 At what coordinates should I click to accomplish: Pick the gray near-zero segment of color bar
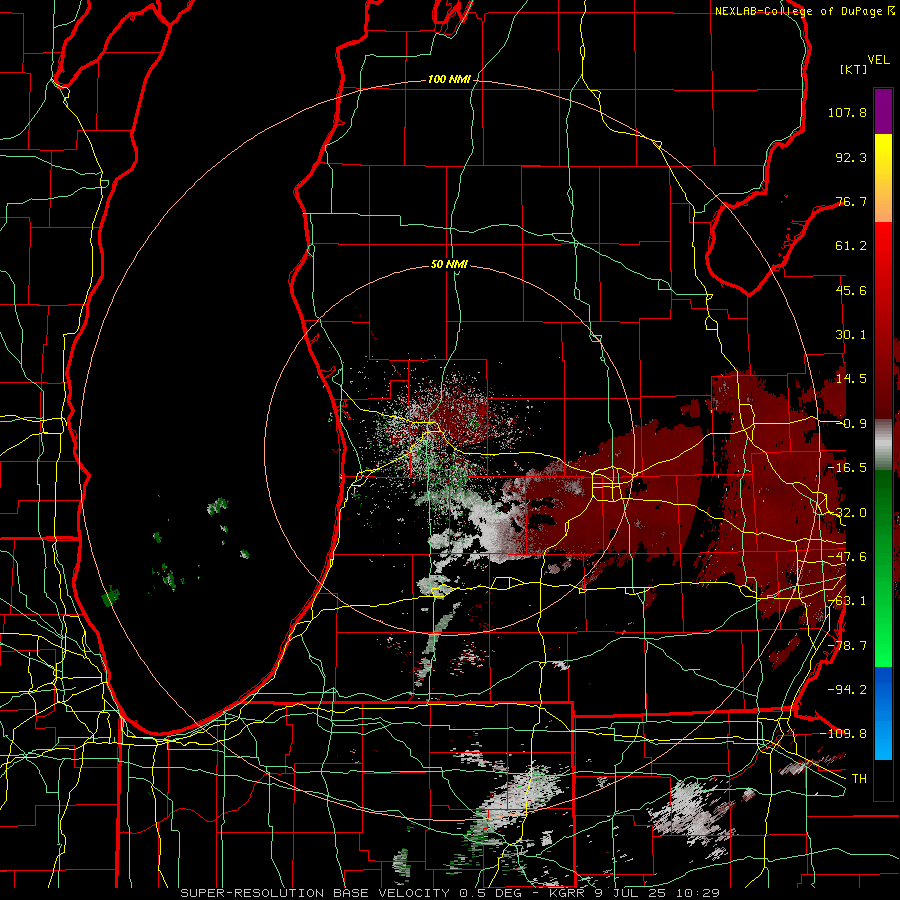(x=883, y=445)
